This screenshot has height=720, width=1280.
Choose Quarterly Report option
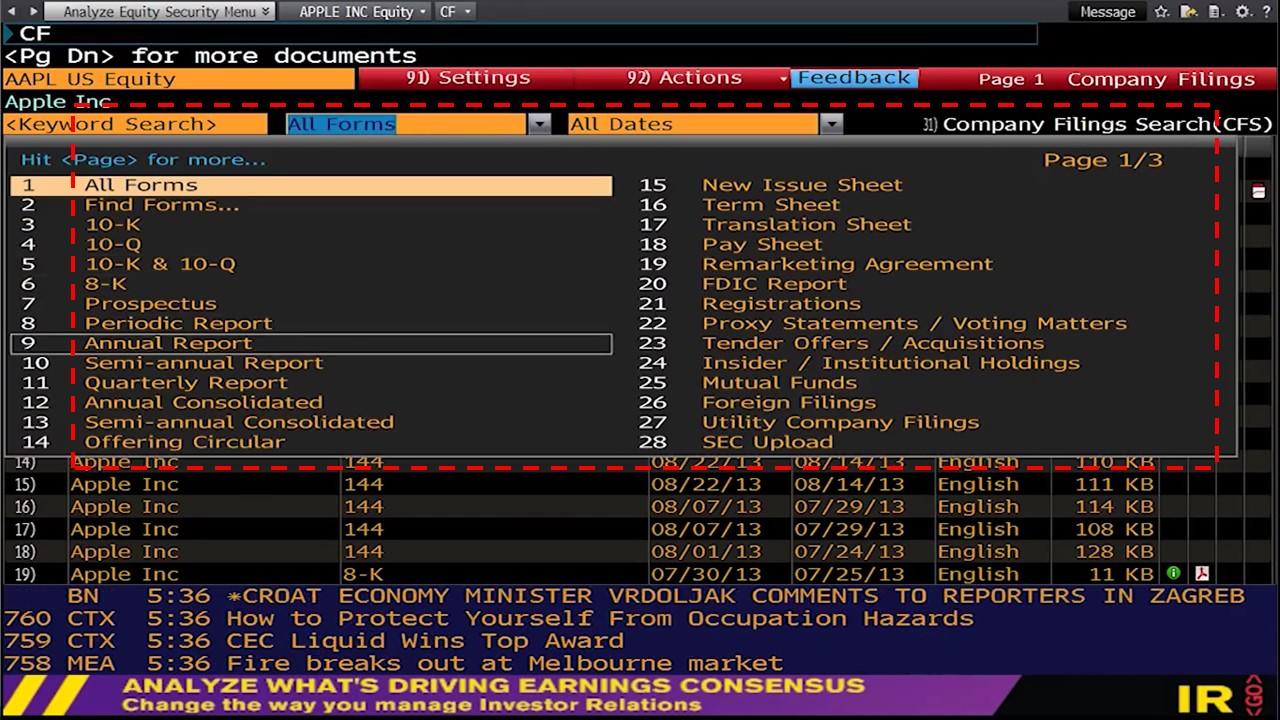186,383
